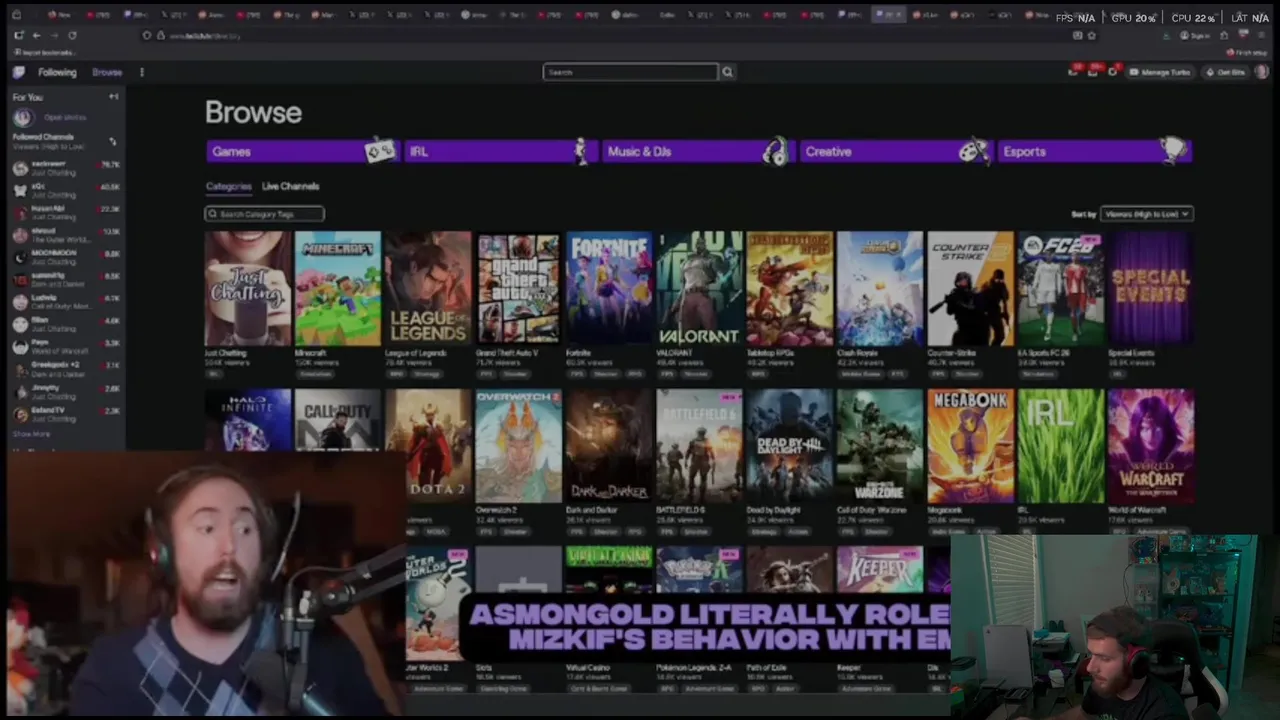1280x720 pixels.
Task: Open EslandTV channel in the sidebar
Action: pos(65,414)
